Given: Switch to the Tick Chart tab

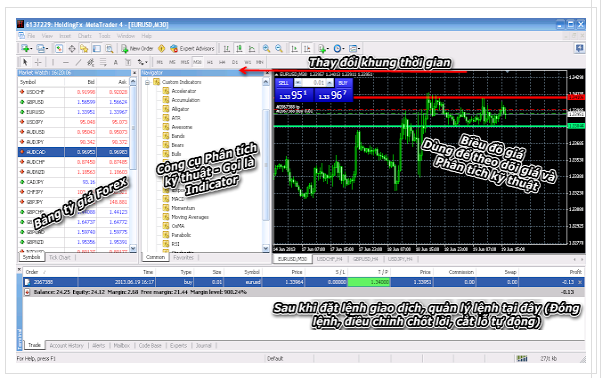Looking at the screenshot, I should (x=60, y=257).
